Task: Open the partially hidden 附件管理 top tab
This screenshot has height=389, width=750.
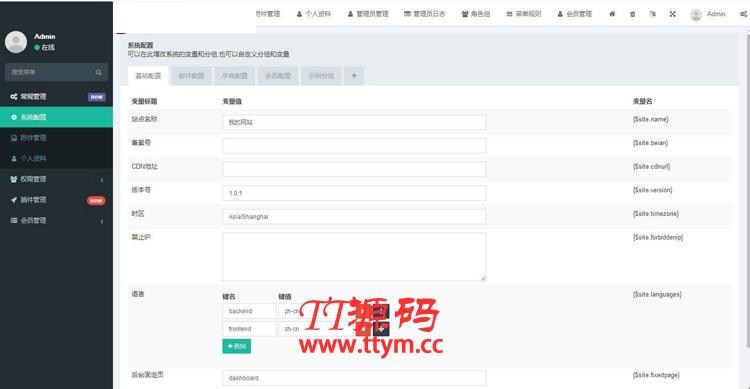Action: tap(268, 14)
